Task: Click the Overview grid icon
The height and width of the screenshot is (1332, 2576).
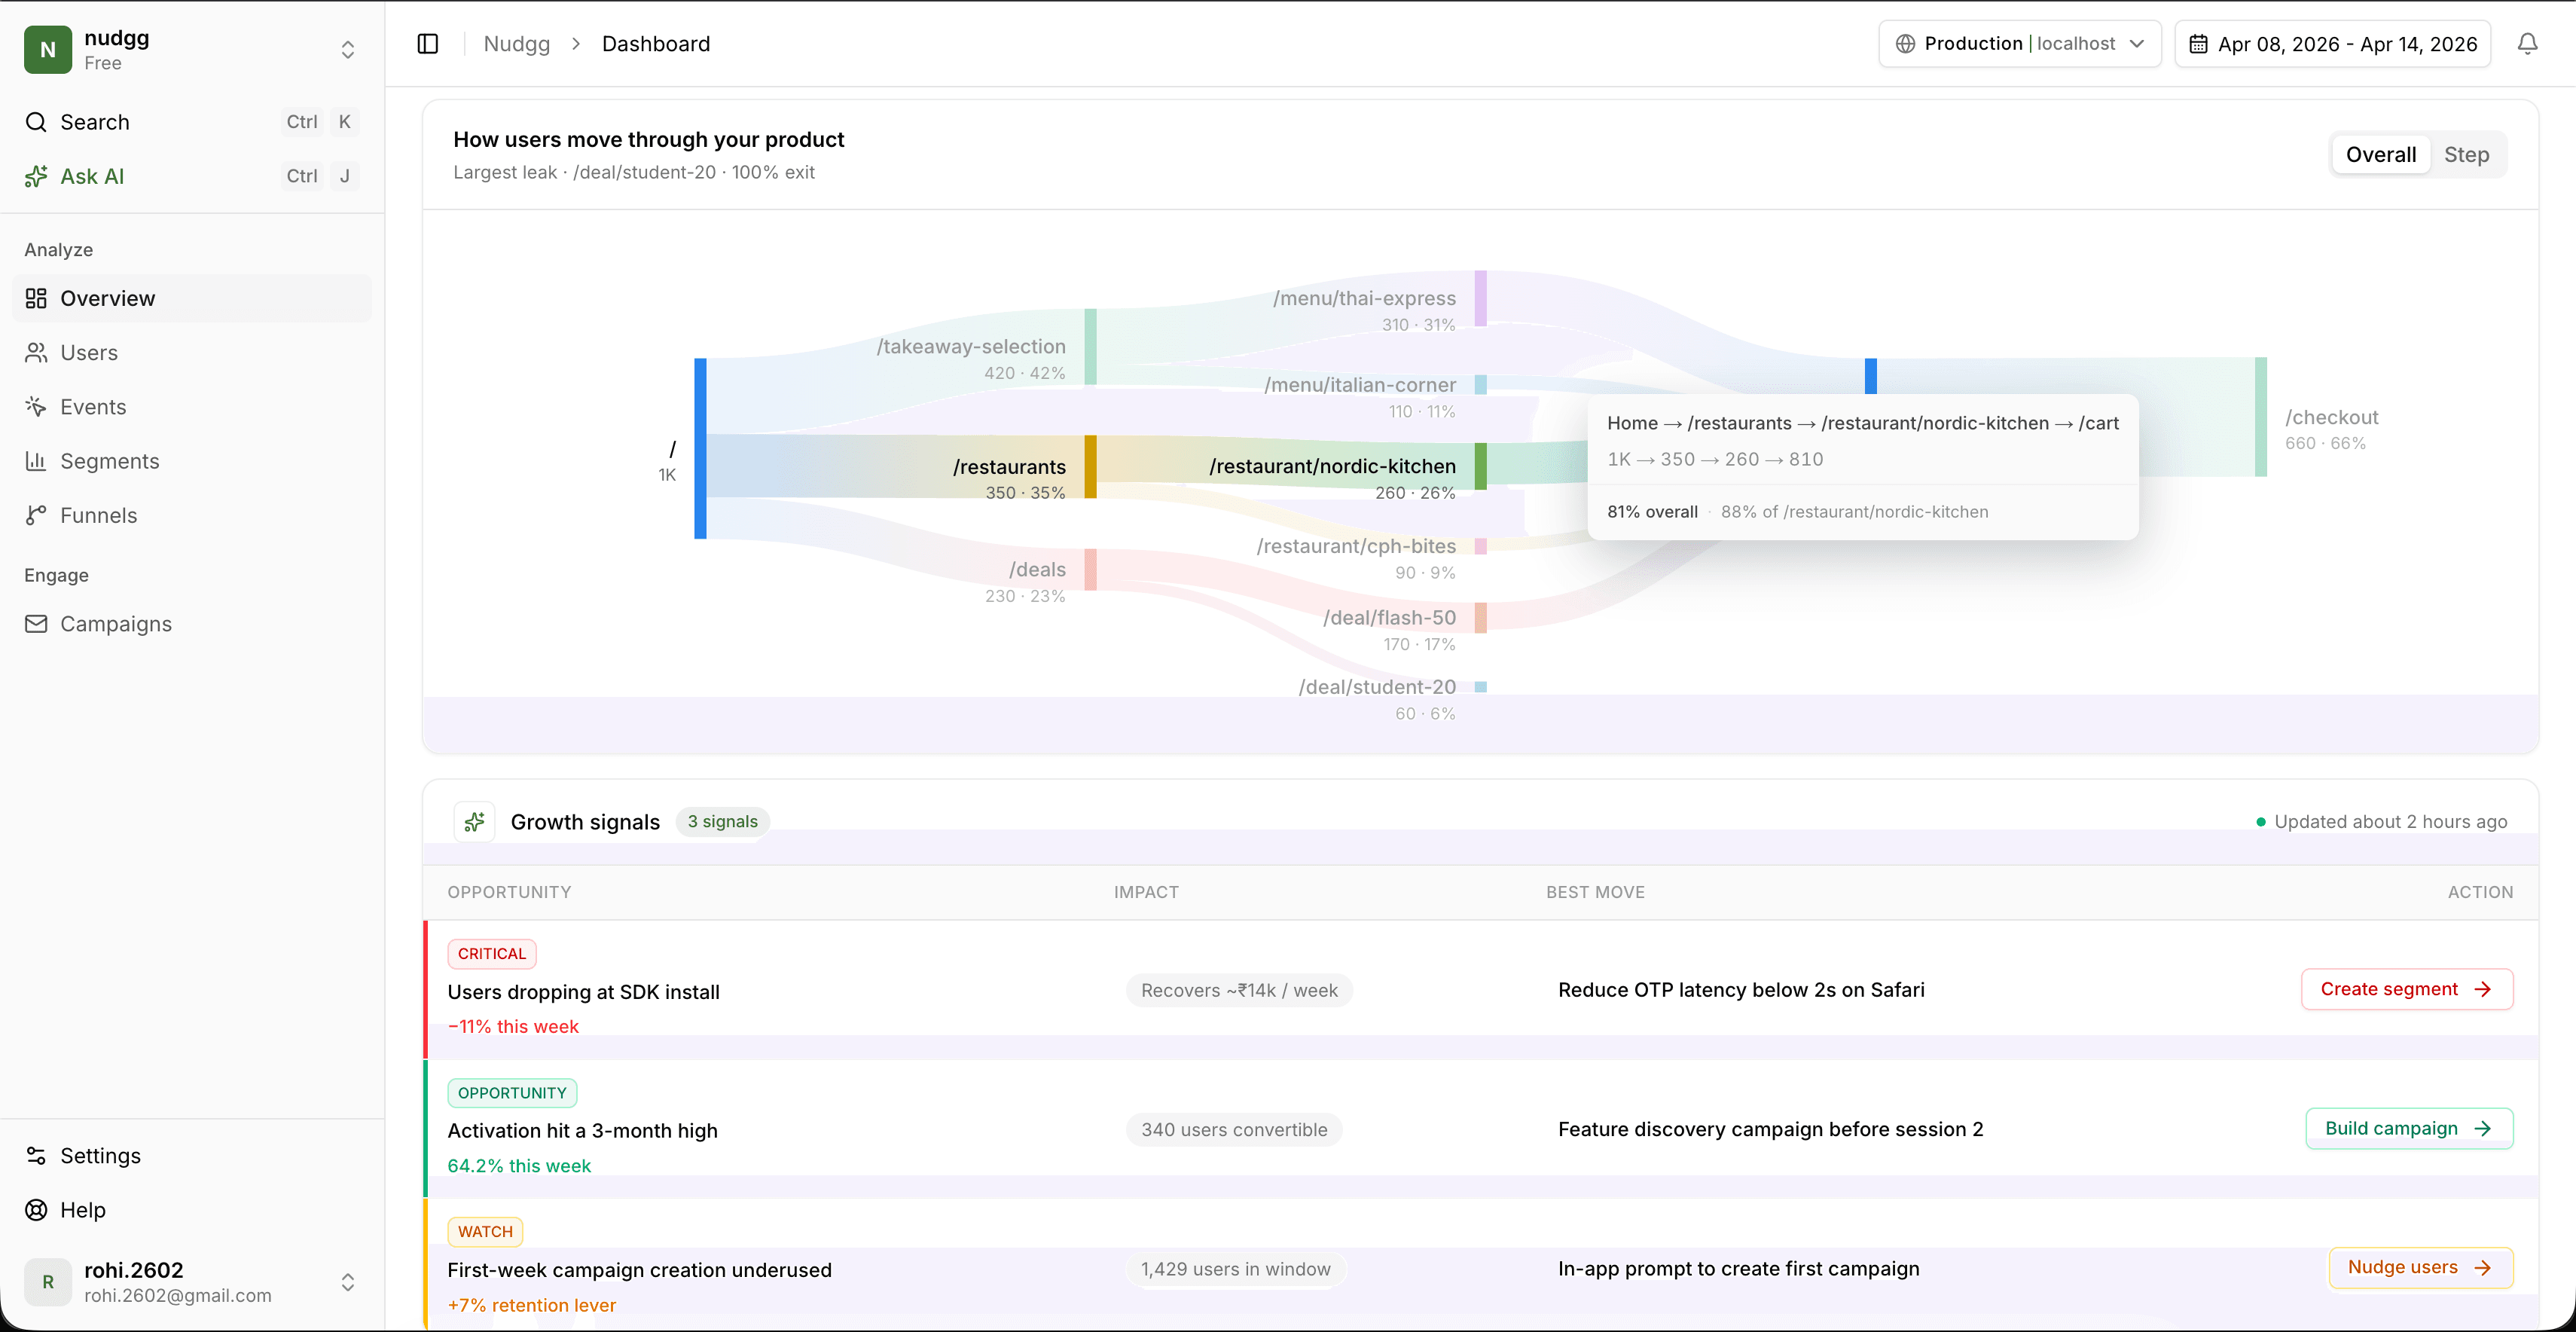Action: tap(36, 298)
